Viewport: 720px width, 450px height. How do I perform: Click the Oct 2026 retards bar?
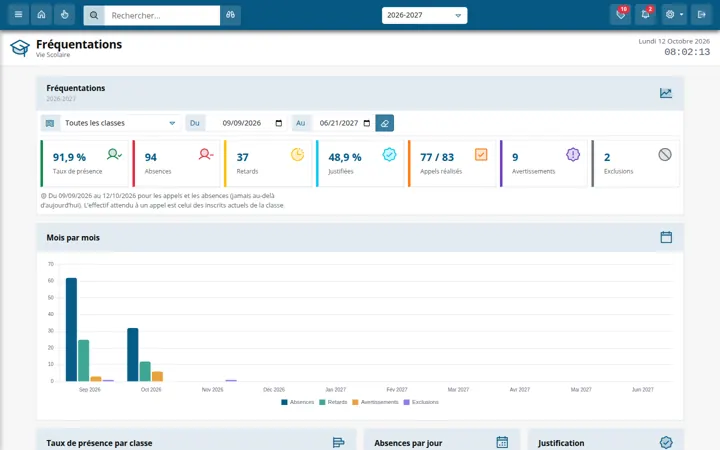(x=145, y=371)
